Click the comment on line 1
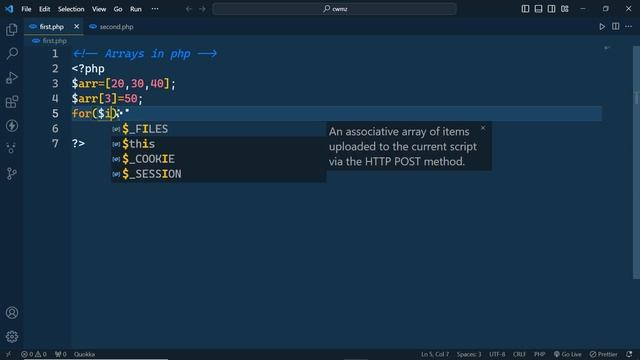The image size is (640, 360). point(145,53)
